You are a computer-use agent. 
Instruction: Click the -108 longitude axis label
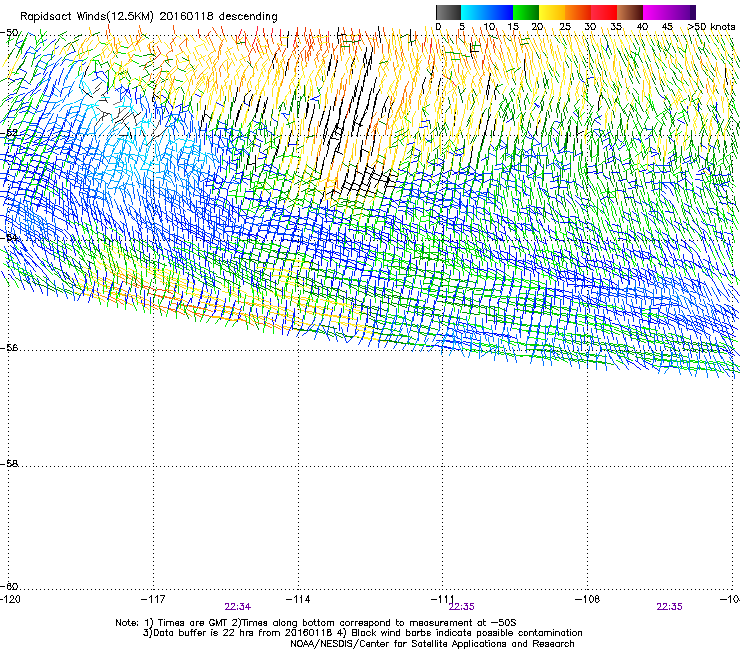coord(588,599)
